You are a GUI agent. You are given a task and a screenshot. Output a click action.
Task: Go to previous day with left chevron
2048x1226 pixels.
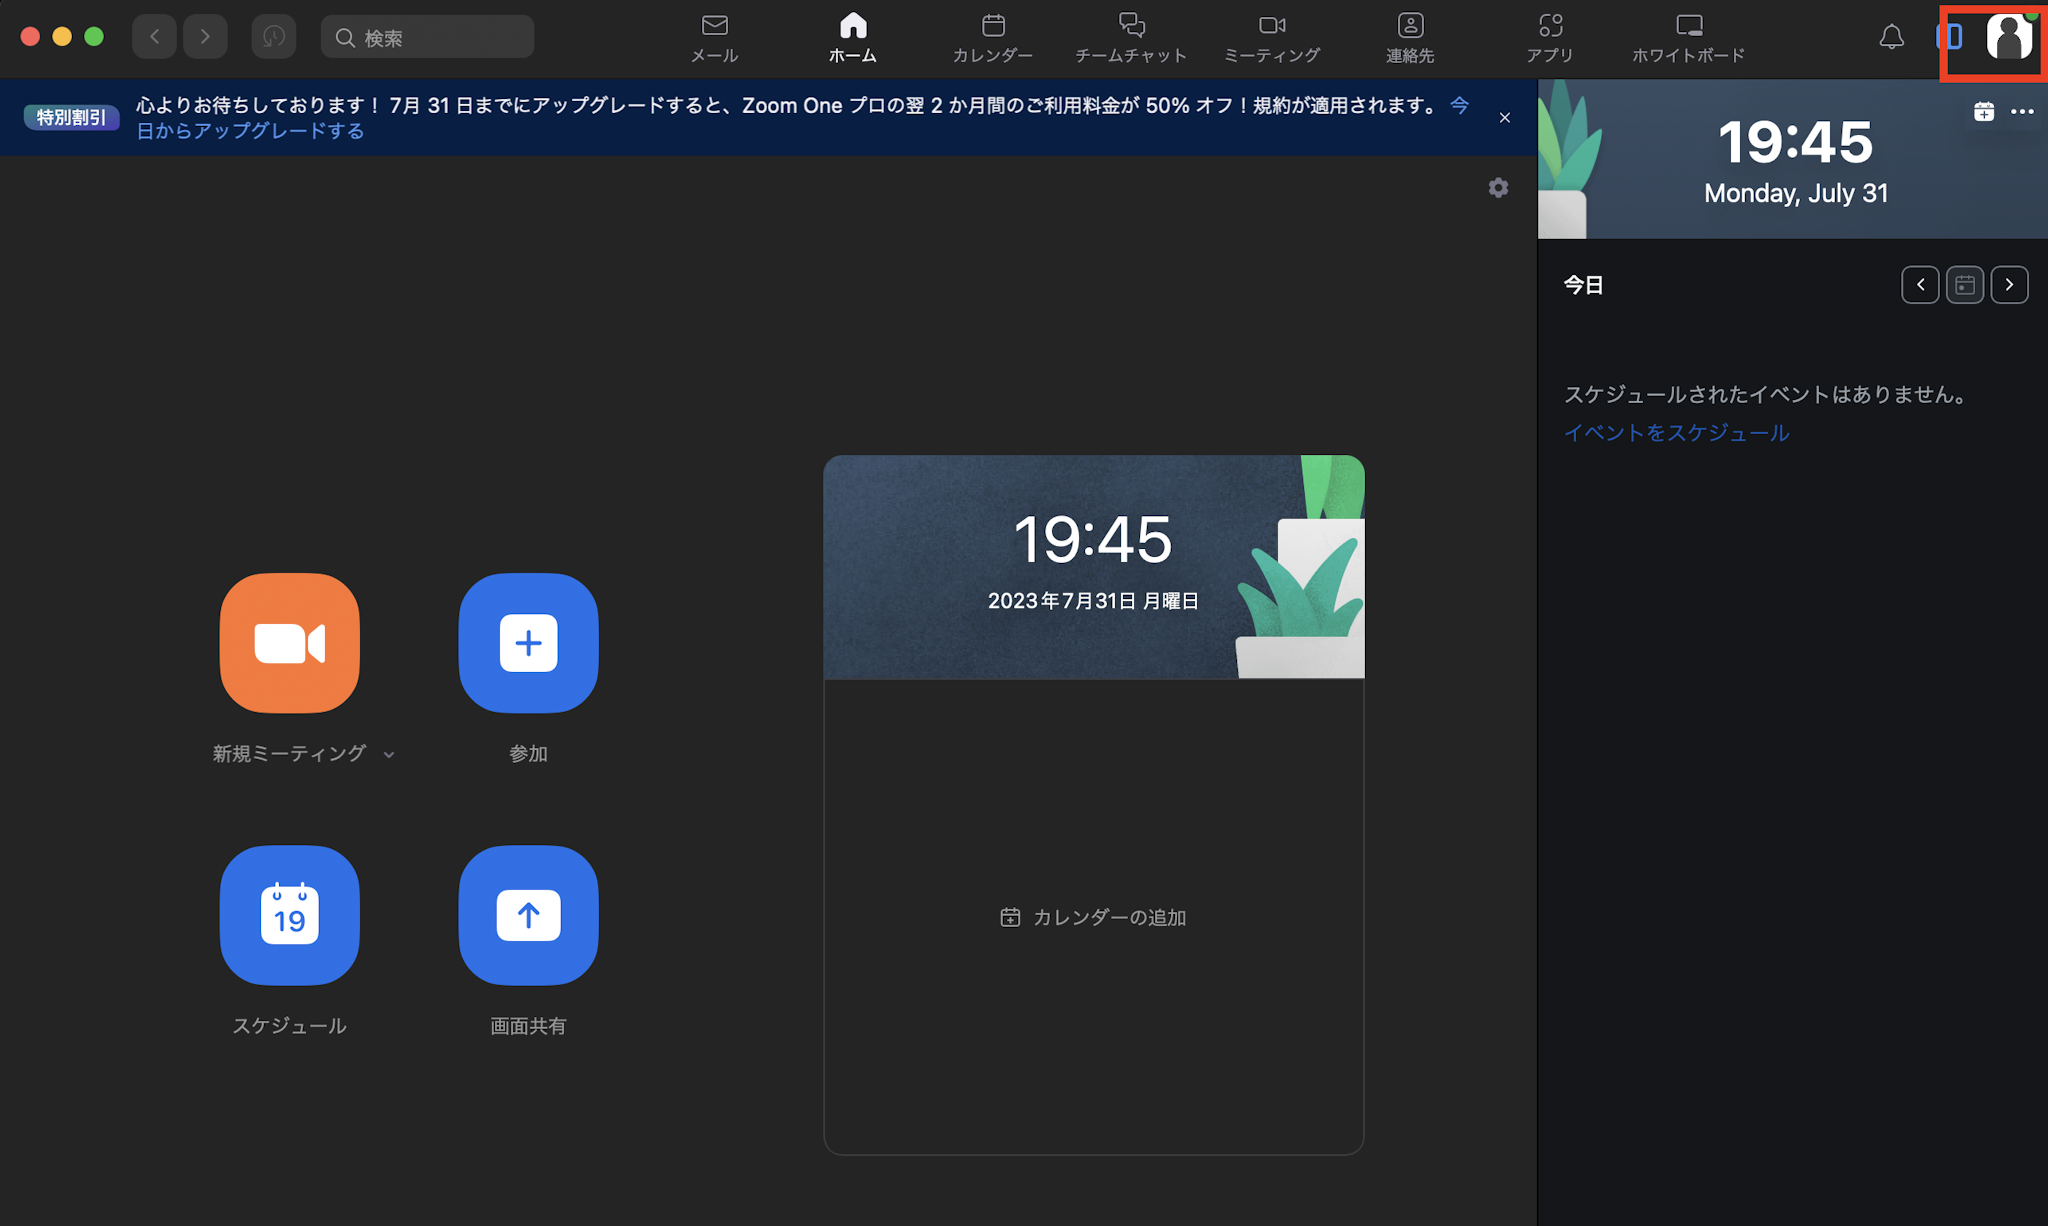coord(1920,285)
